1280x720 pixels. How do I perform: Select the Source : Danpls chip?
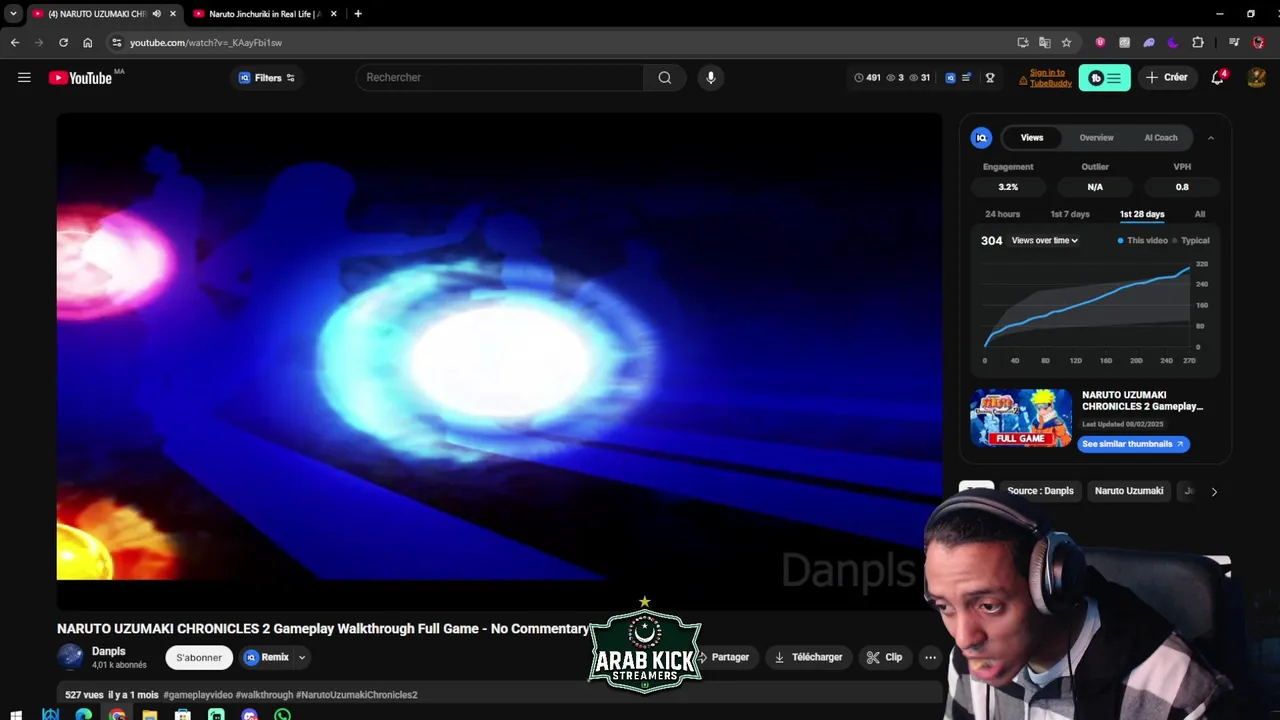pos(1040,491)
